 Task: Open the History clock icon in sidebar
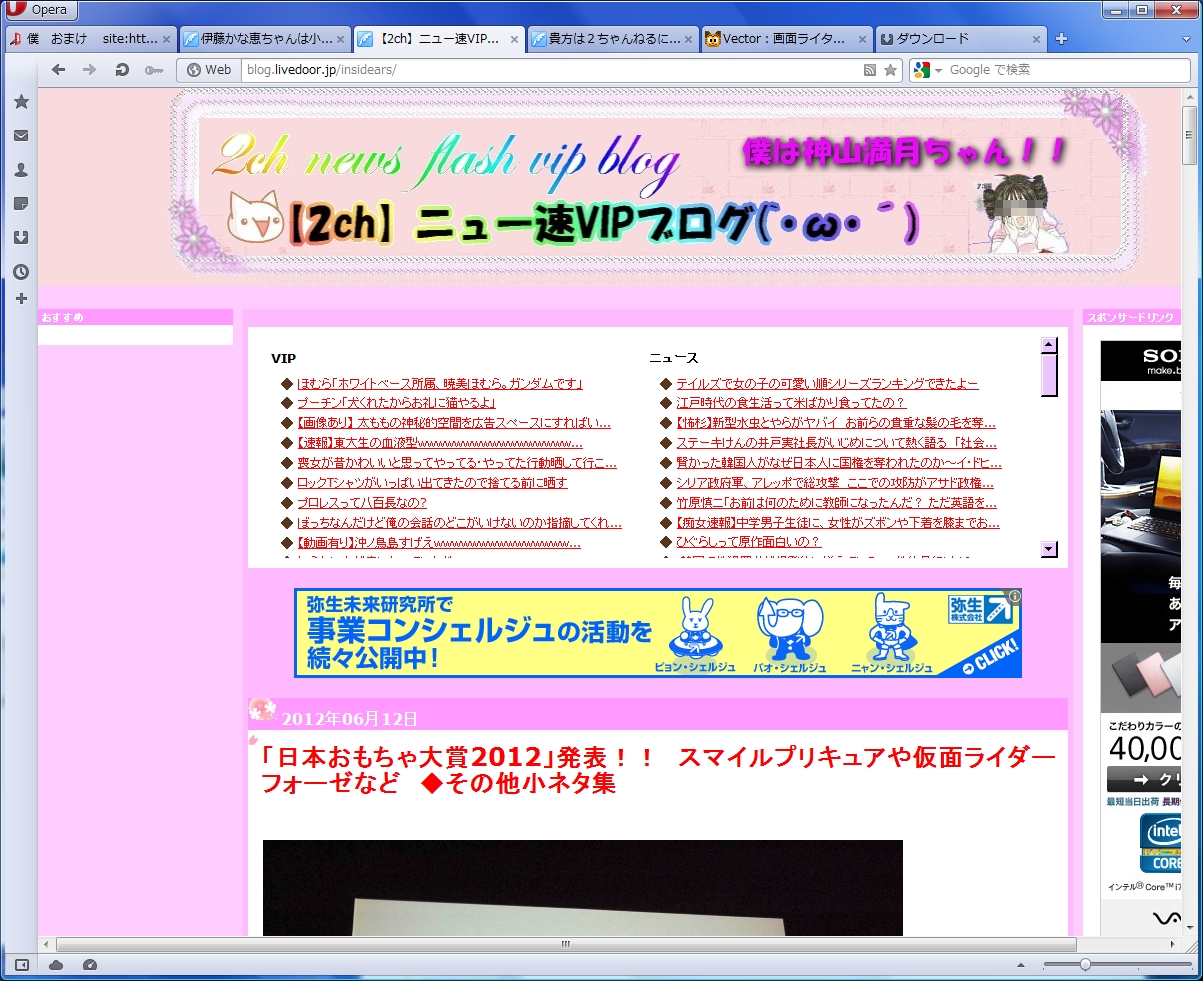click(21, 272)
